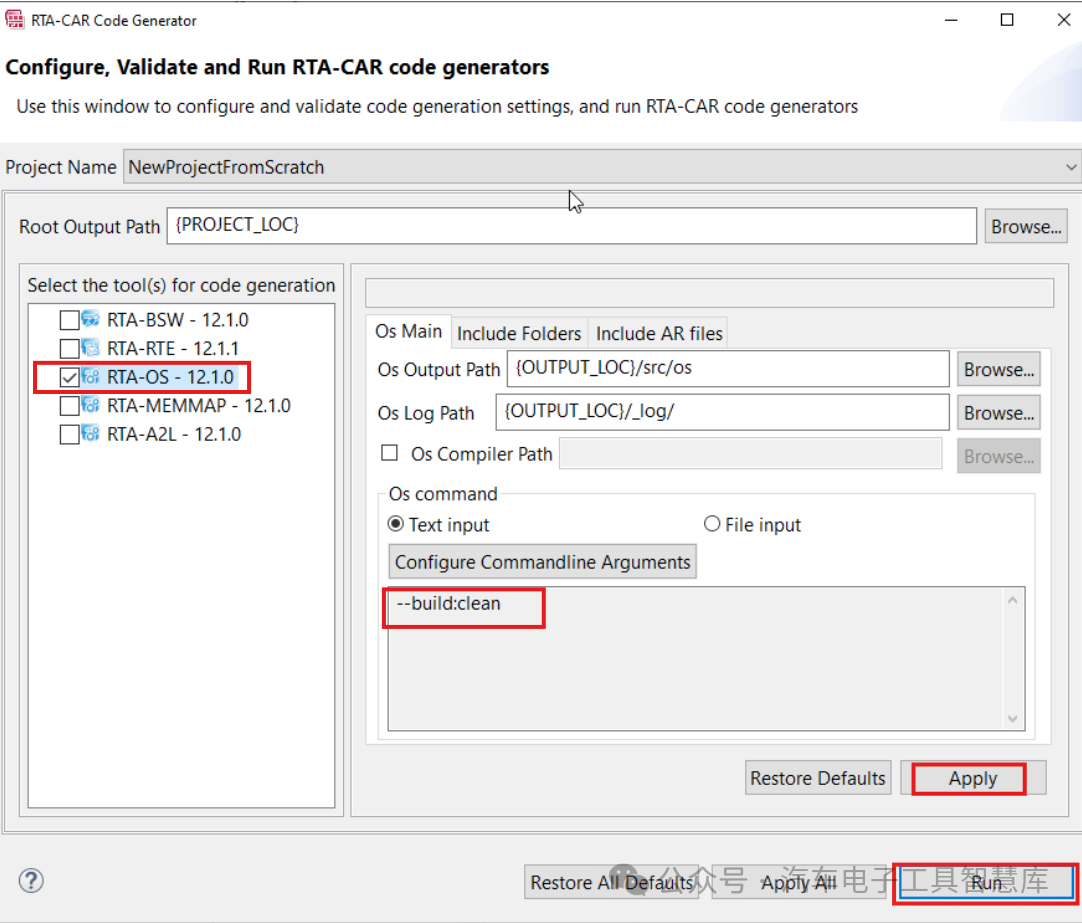Click the Restore All Defaults button
The width and height of the screenshot is (1082, 923).
[x=611, y=882]
